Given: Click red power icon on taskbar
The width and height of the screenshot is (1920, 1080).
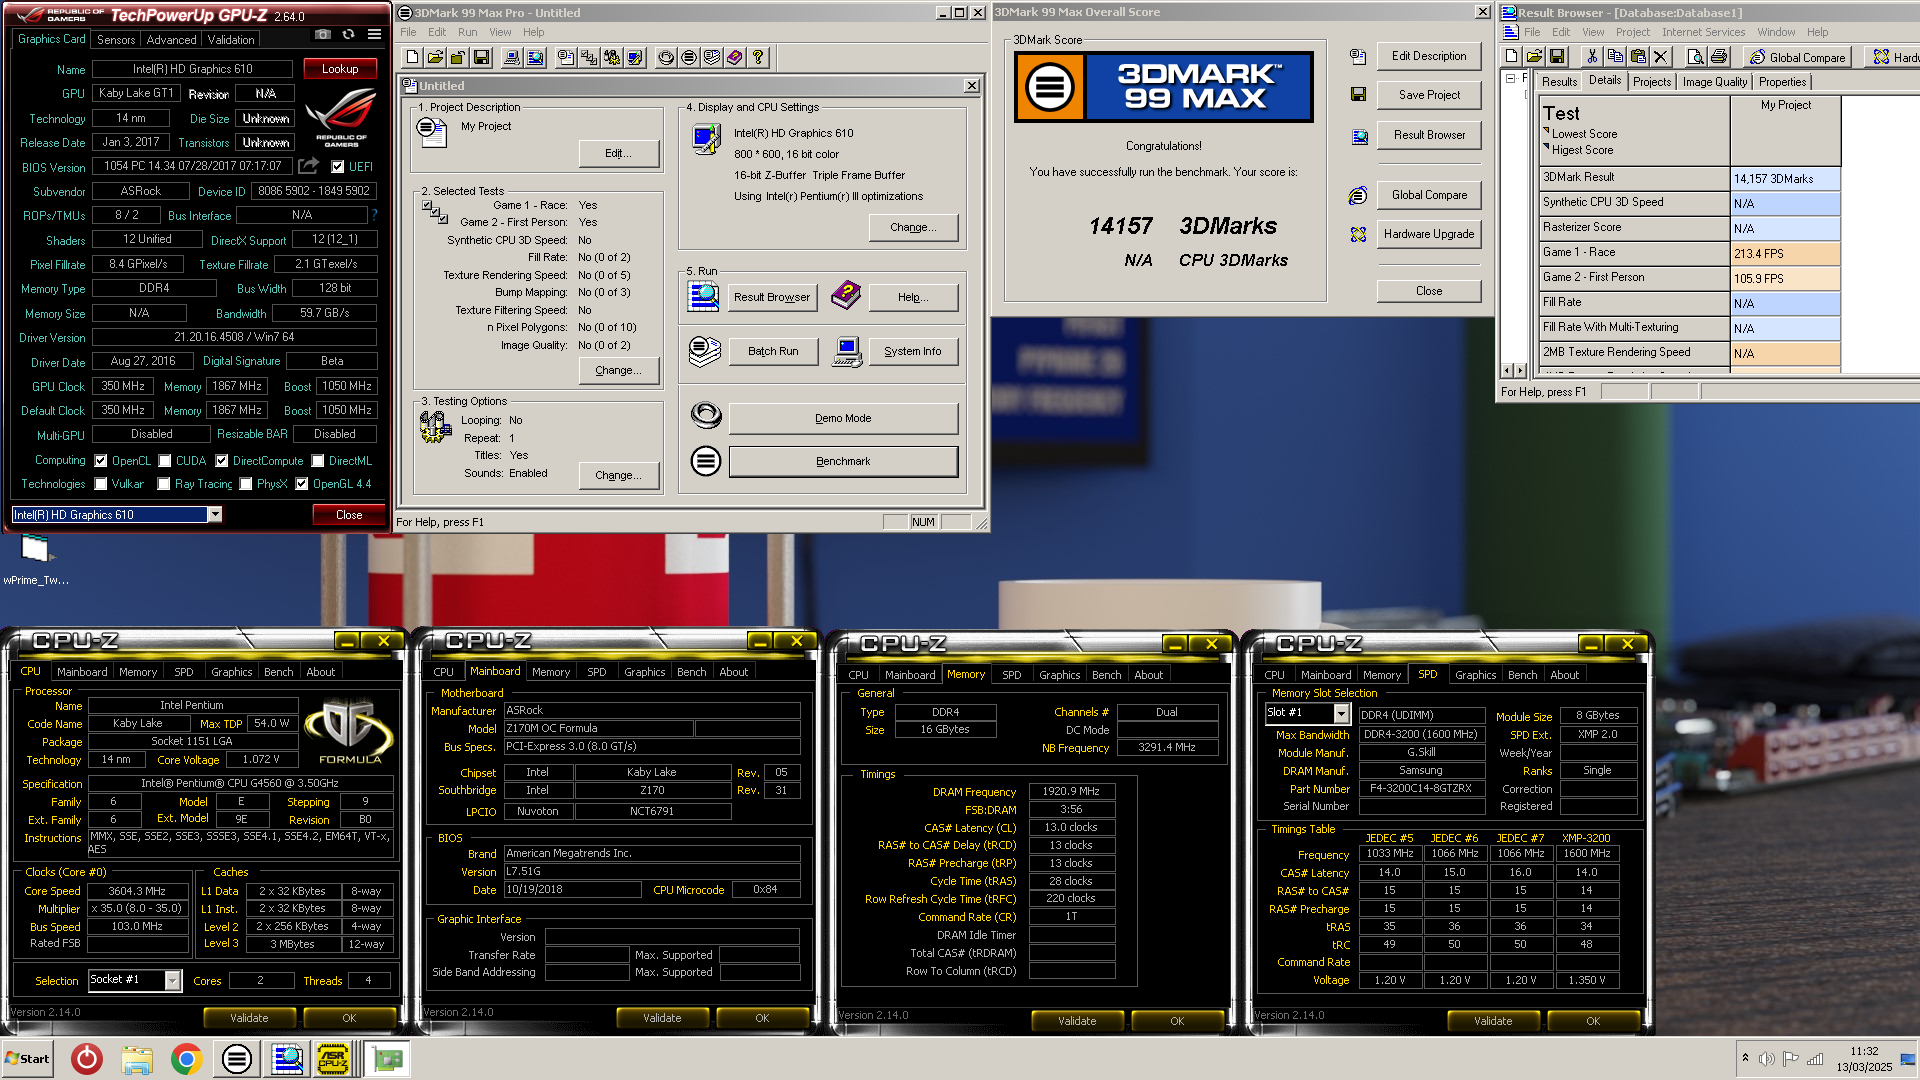Looking at the screenshot, I should (87, 1059).
